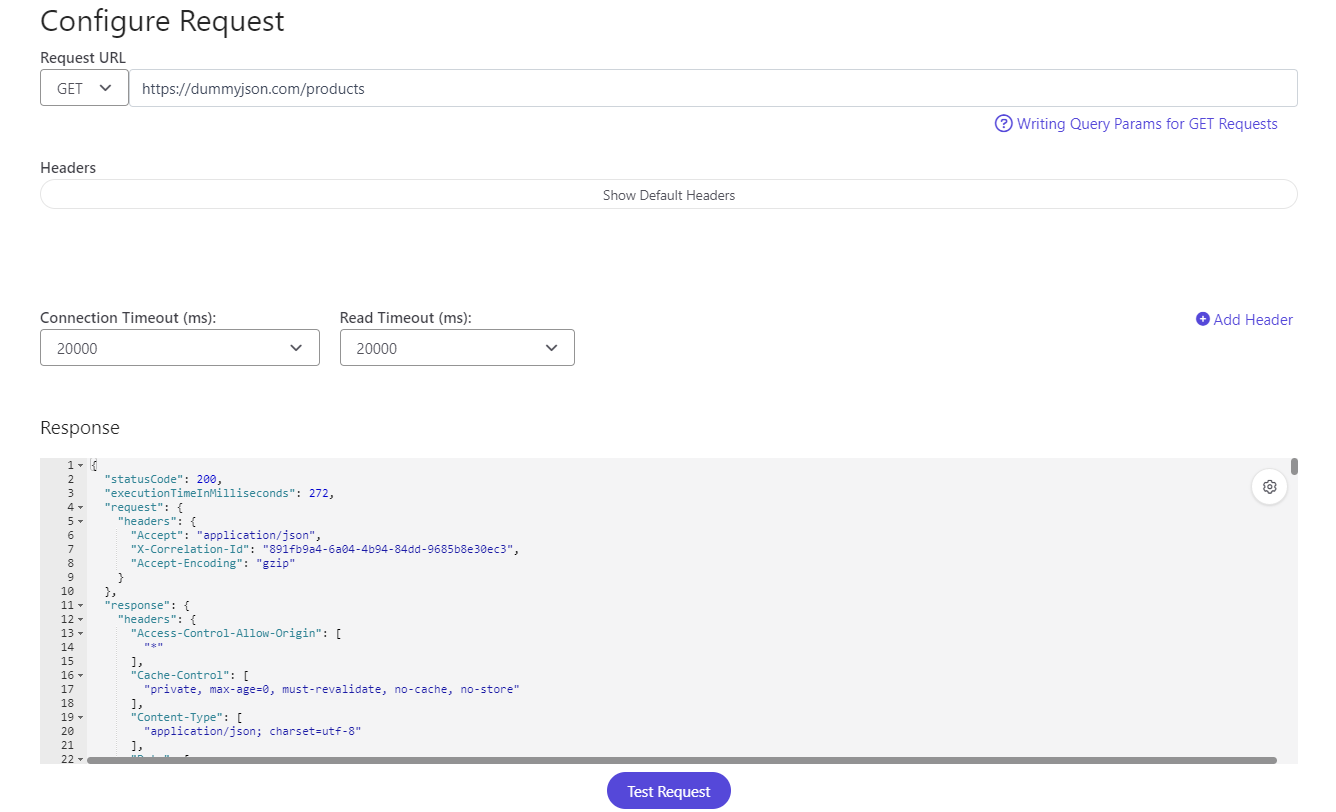Collapse Content-Type fold on line 19
Image resolution: width=1336 pixels, height=812 pixels.
80,717
